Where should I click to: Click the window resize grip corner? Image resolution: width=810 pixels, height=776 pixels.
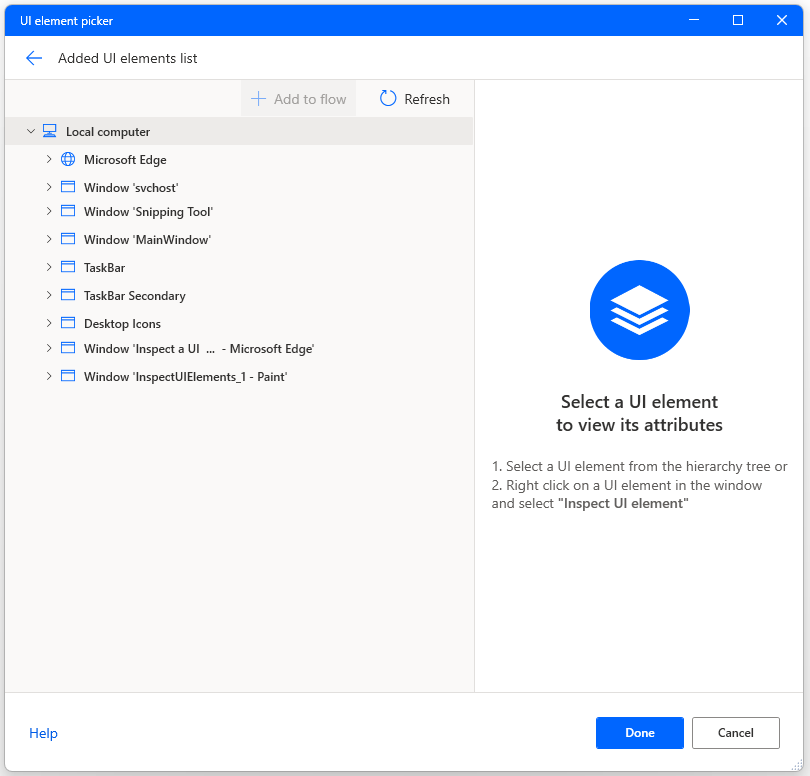click(797, 765)
